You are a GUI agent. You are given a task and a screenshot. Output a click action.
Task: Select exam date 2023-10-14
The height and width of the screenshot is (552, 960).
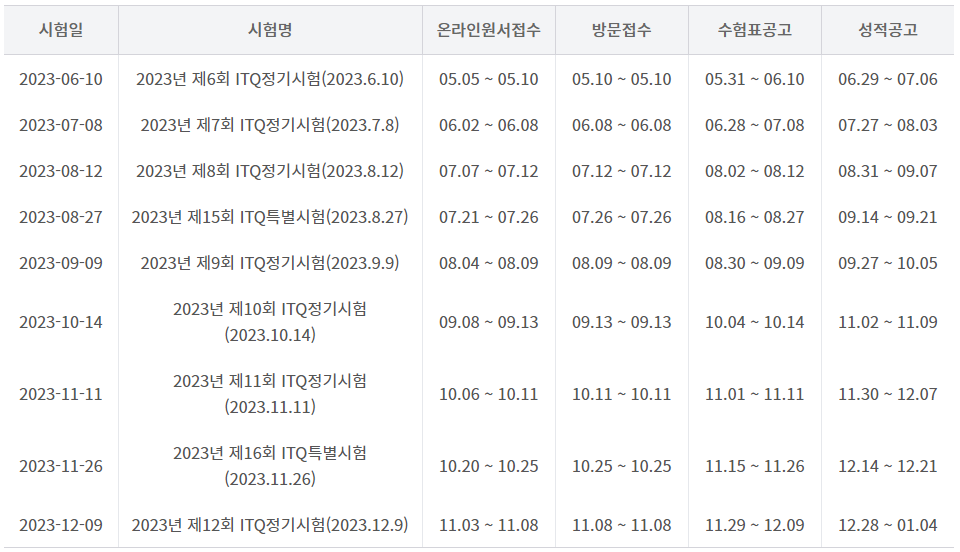pos(61,323)
